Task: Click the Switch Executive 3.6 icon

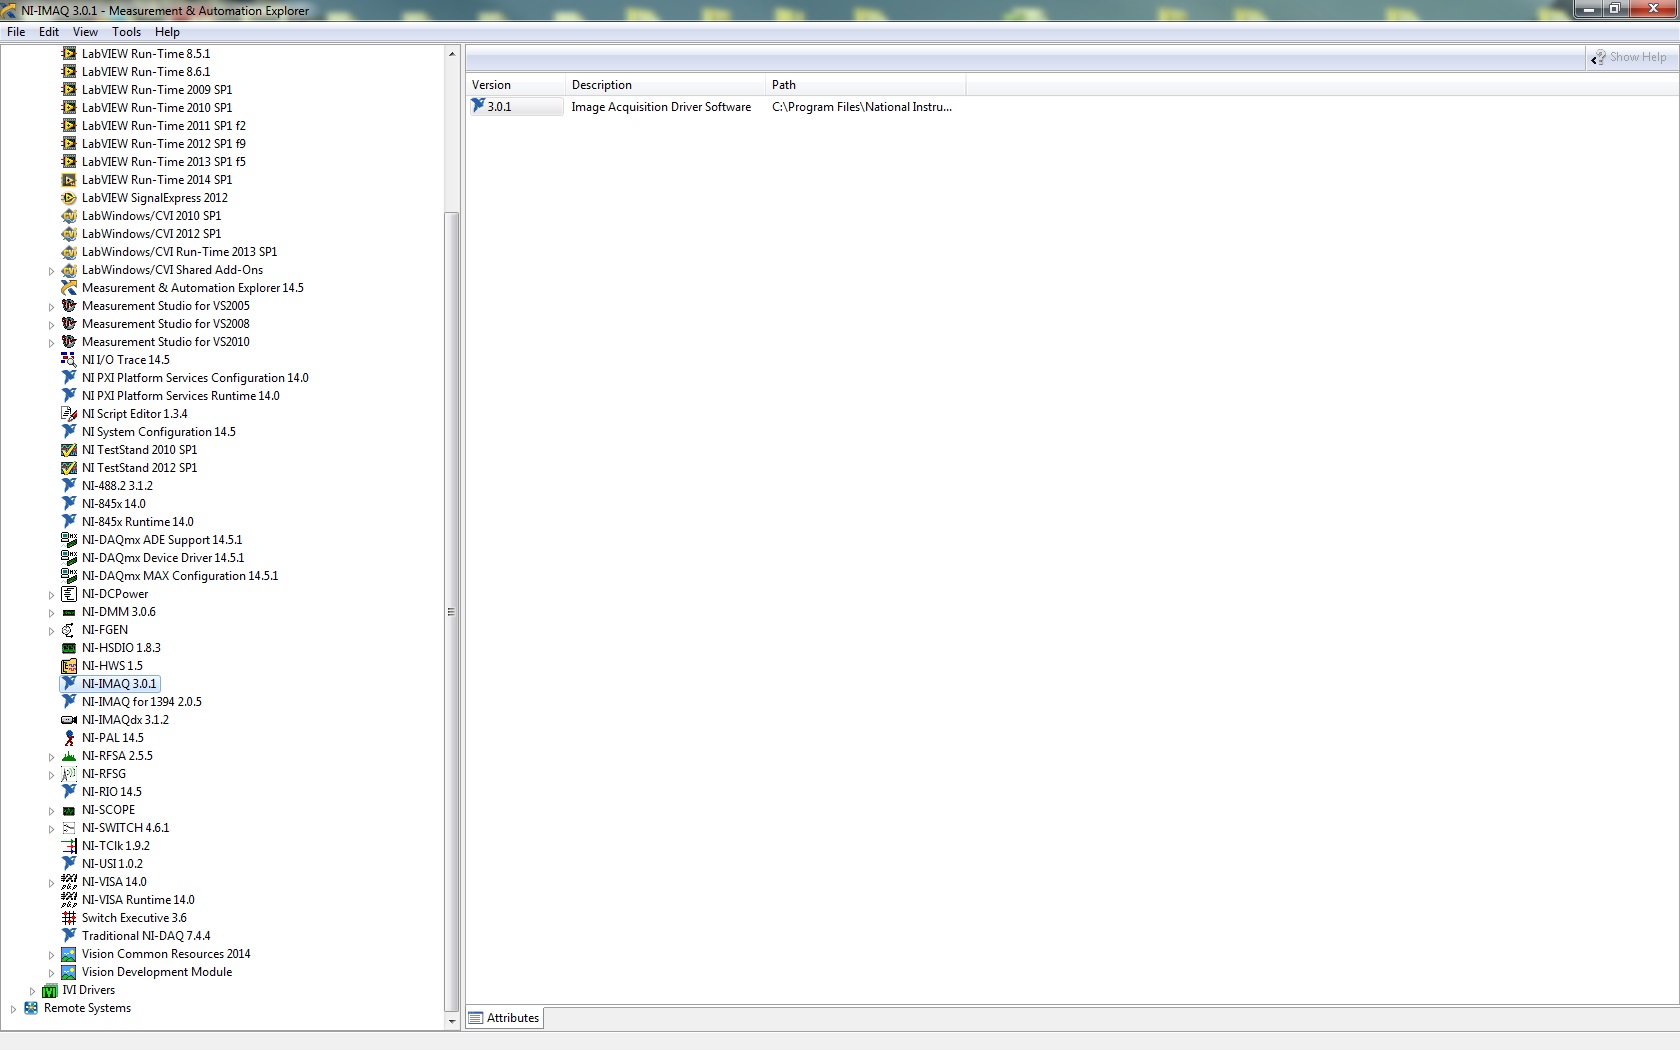Action: pyautogui.click(x=69, y=918)
